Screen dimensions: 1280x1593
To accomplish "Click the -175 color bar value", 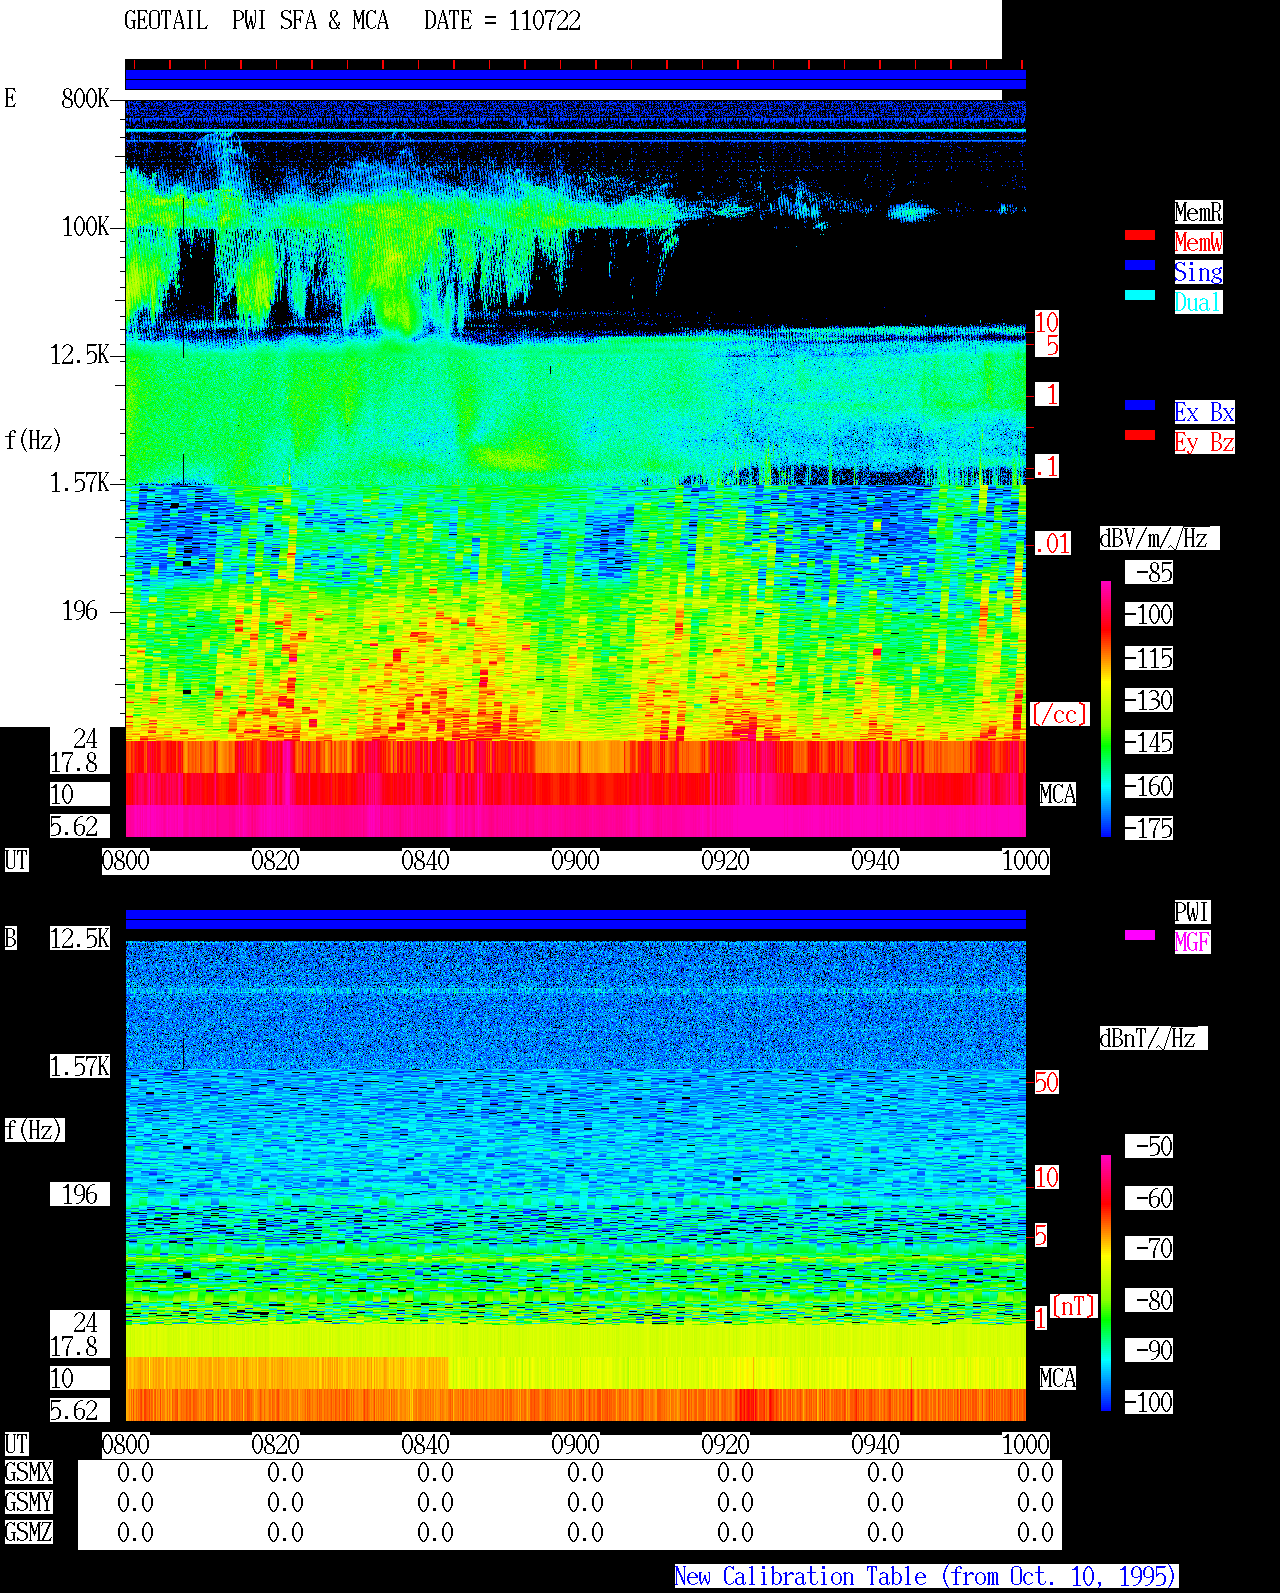I will point(1149,828).
